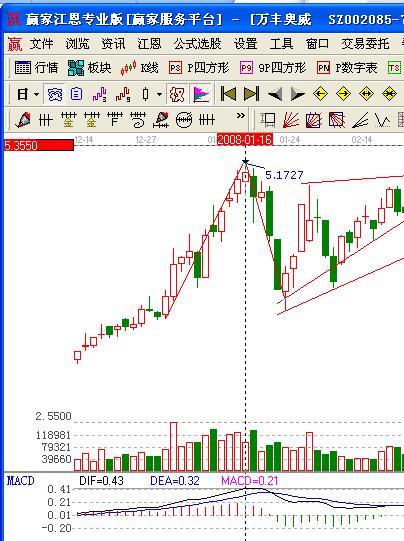Expand the candlestick style dropdown arrow

pyautogui.click(x=159, y=94)
